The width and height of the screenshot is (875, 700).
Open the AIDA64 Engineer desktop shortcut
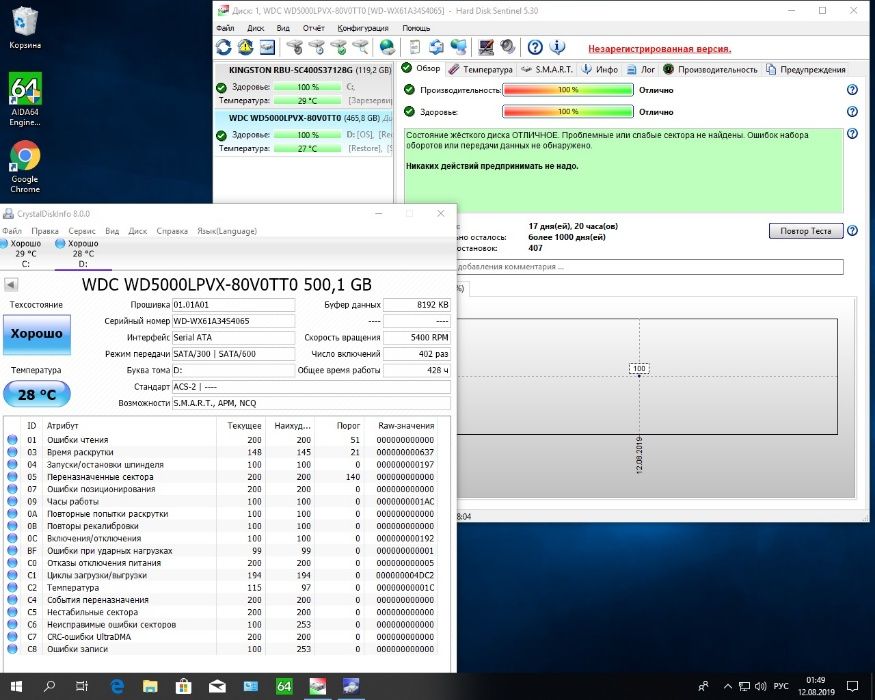(25, 99)
